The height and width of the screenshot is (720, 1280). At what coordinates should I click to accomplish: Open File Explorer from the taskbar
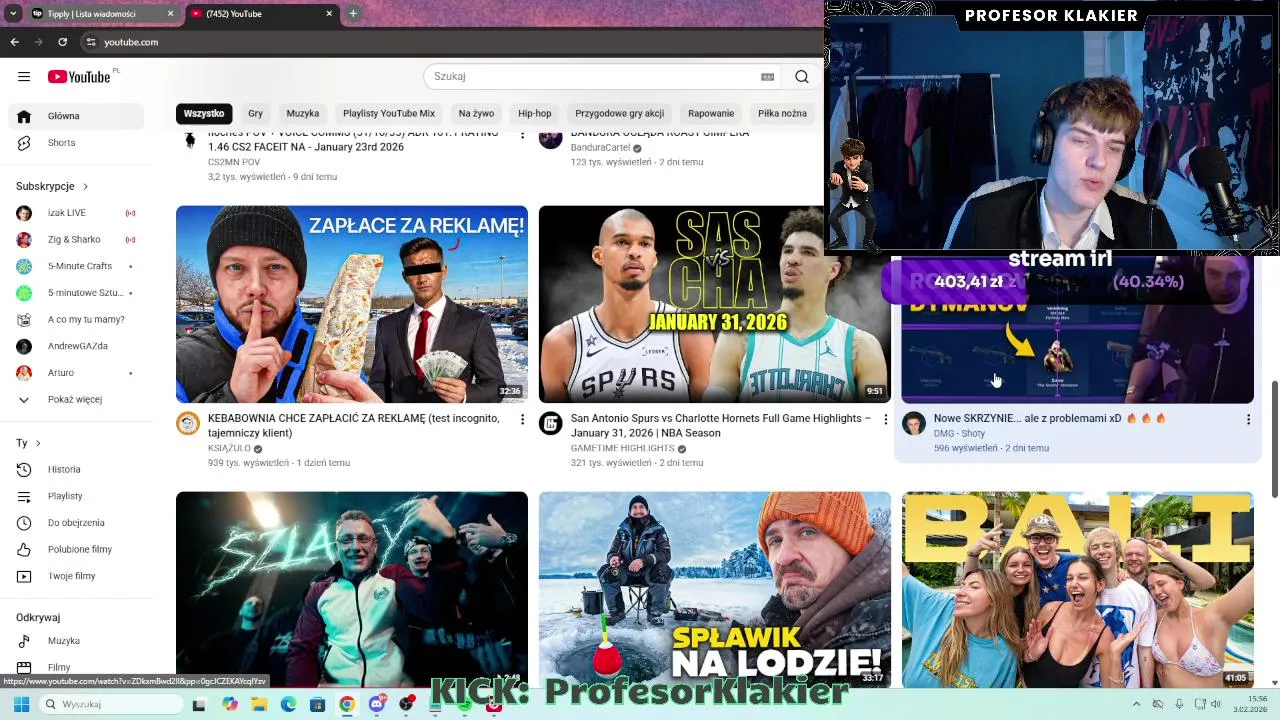(x=259, y=705)
